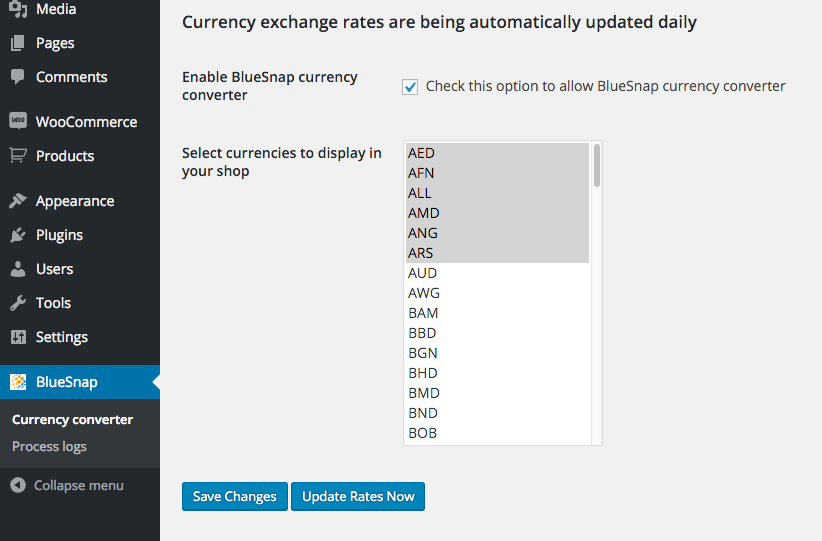Click the Pages icon in sidebar
Image resolution: width=822 pixels, height=541 pixels.
point(18,43)
